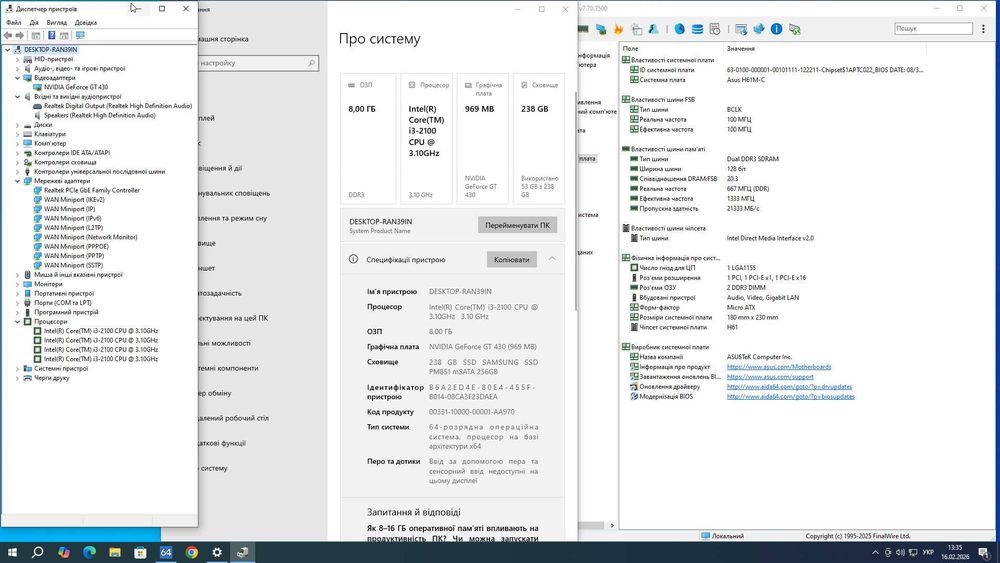This screenshot has width=1000, height=563.
Task: Collapse the Процесори tree node
Action: (17, 322)
